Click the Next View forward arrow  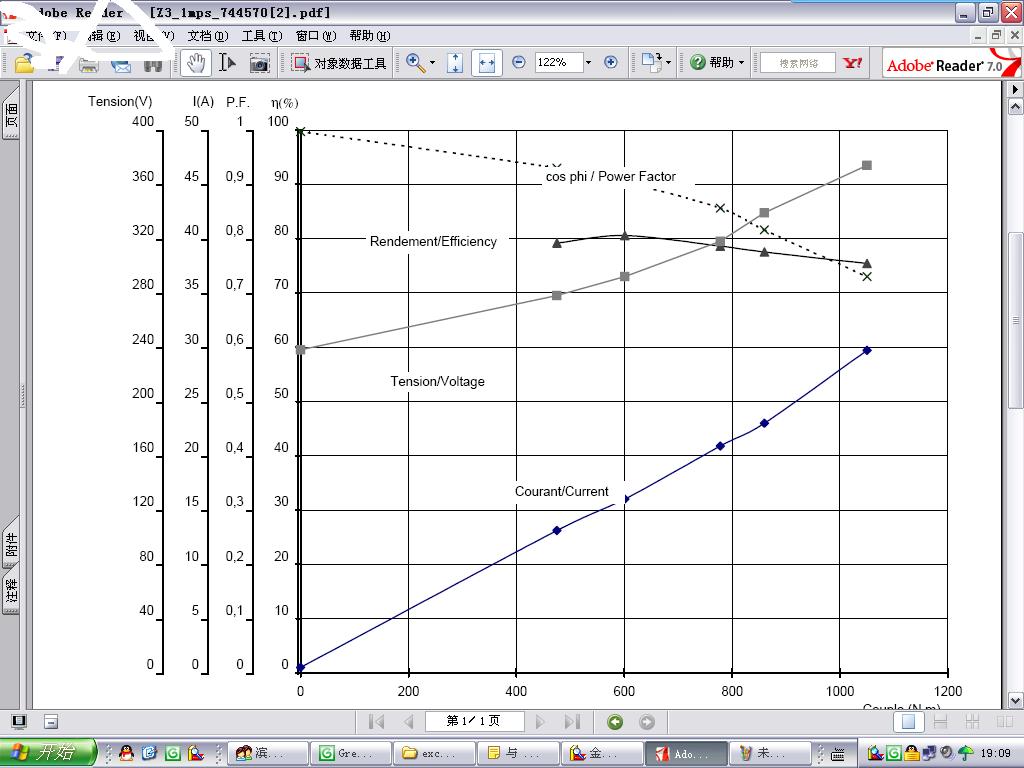(647, 722)
